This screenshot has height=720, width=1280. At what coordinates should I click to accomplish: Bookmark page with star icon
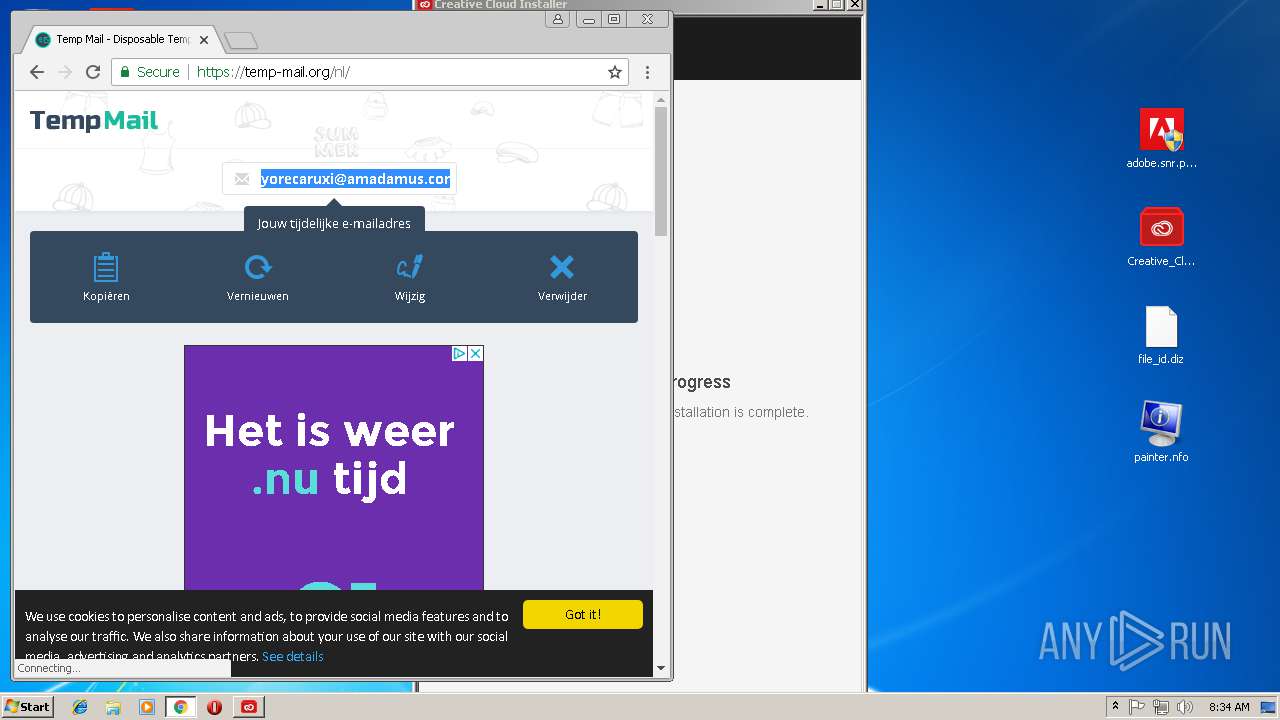615,72
